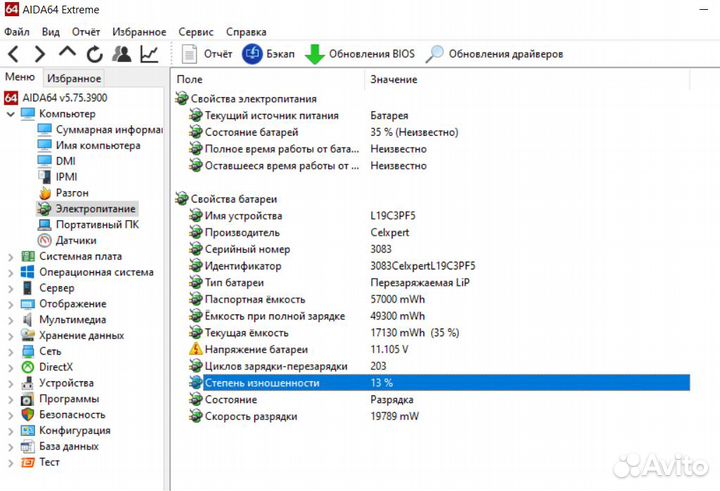This screenshot has width=720, height=491.
Task: Switch to the Избранное sidebar tab
Action: [x=74, y=78]
